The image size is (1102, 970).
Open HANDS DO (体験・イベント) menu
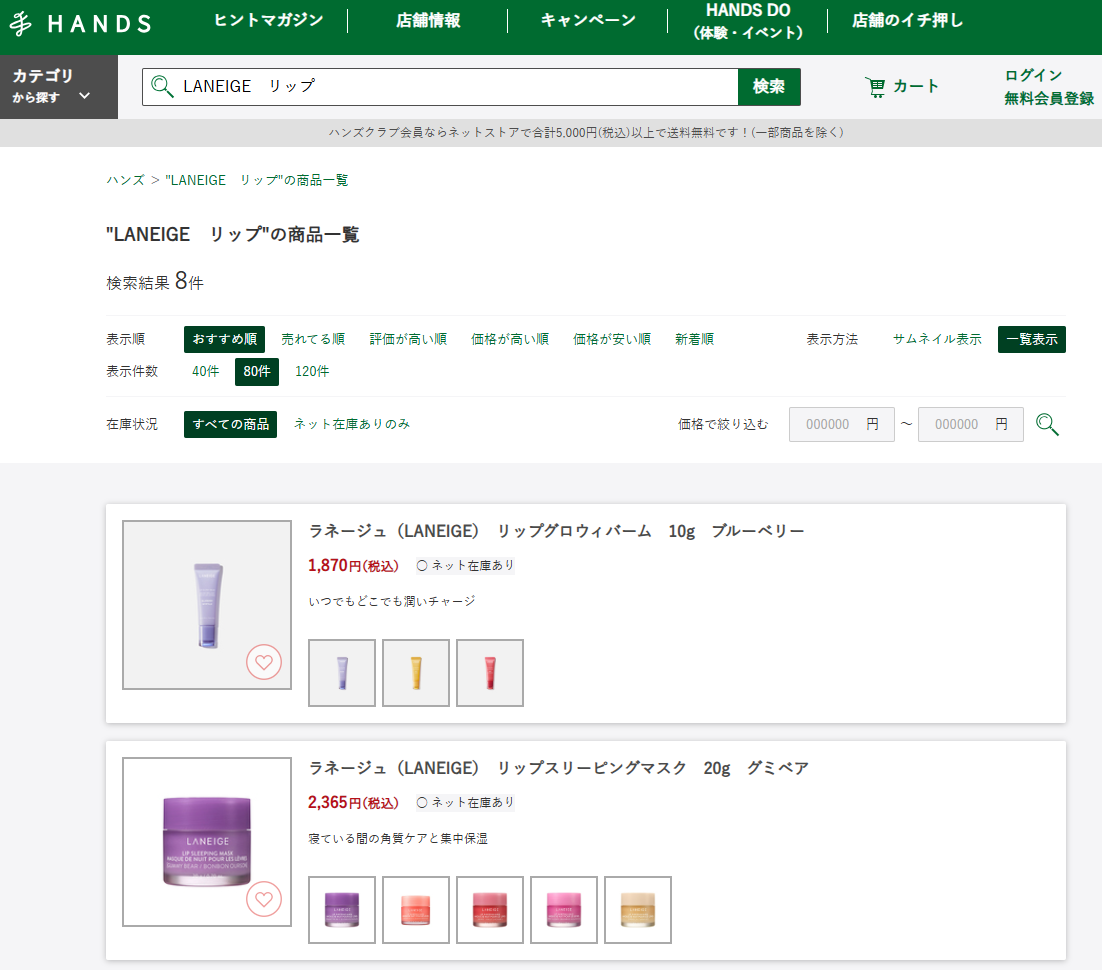click(748, 21)
